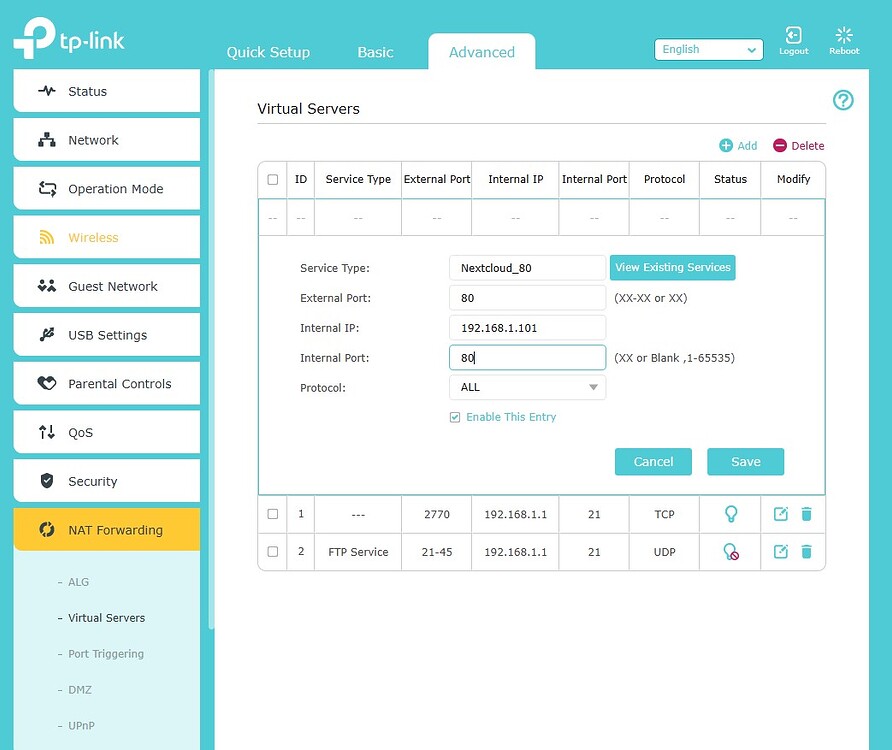
Task: Click the Add plus icon
Action: pos(726,146)
